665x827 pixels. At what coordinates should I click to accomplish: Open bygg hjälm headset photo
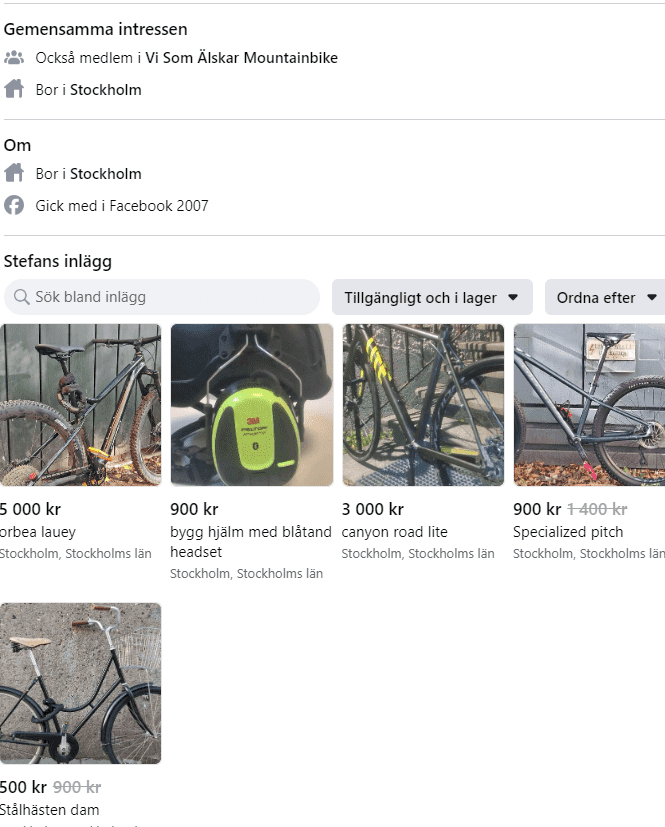(252, 404)
